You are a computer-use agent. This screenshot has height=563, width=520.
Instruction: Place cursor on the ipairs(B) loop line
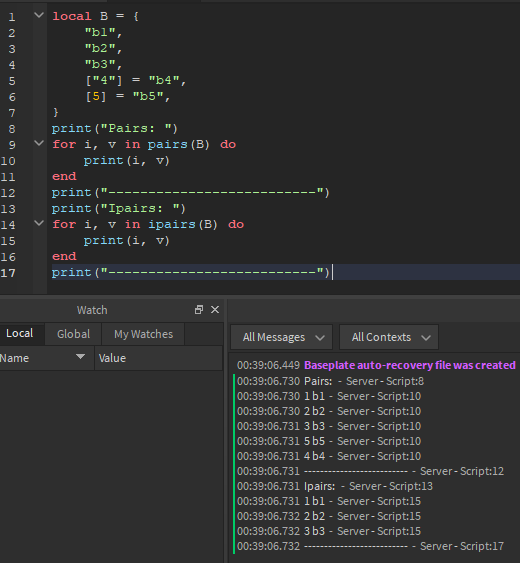click(148, 224)
